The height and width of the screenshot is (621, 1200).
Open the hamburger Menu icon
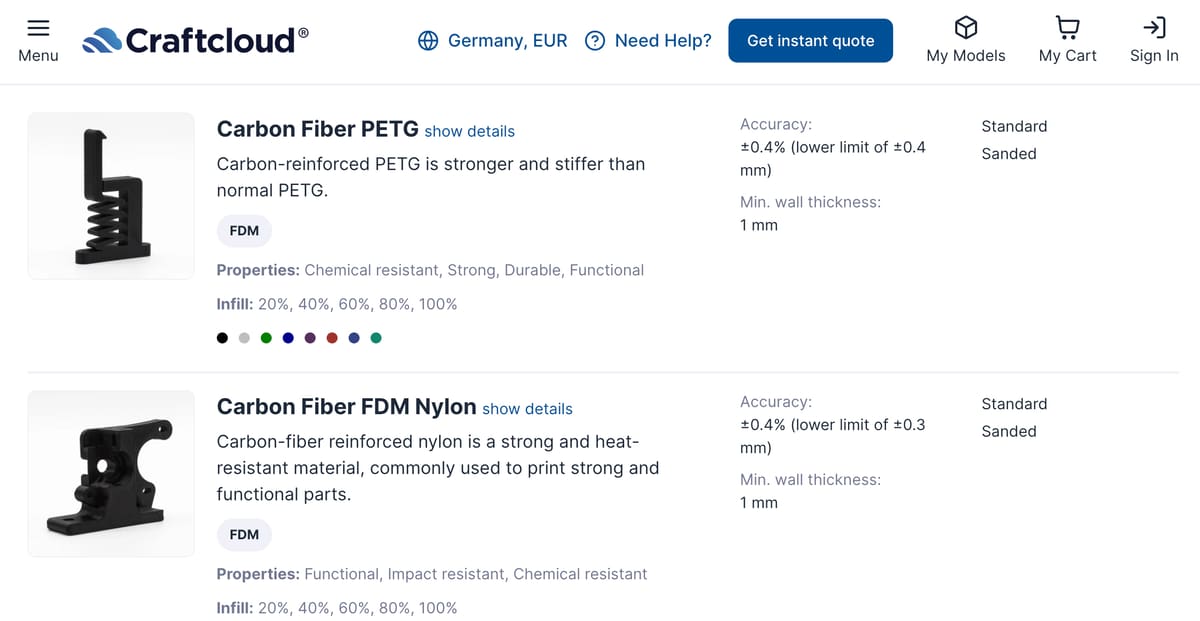[x=38, y=27]
